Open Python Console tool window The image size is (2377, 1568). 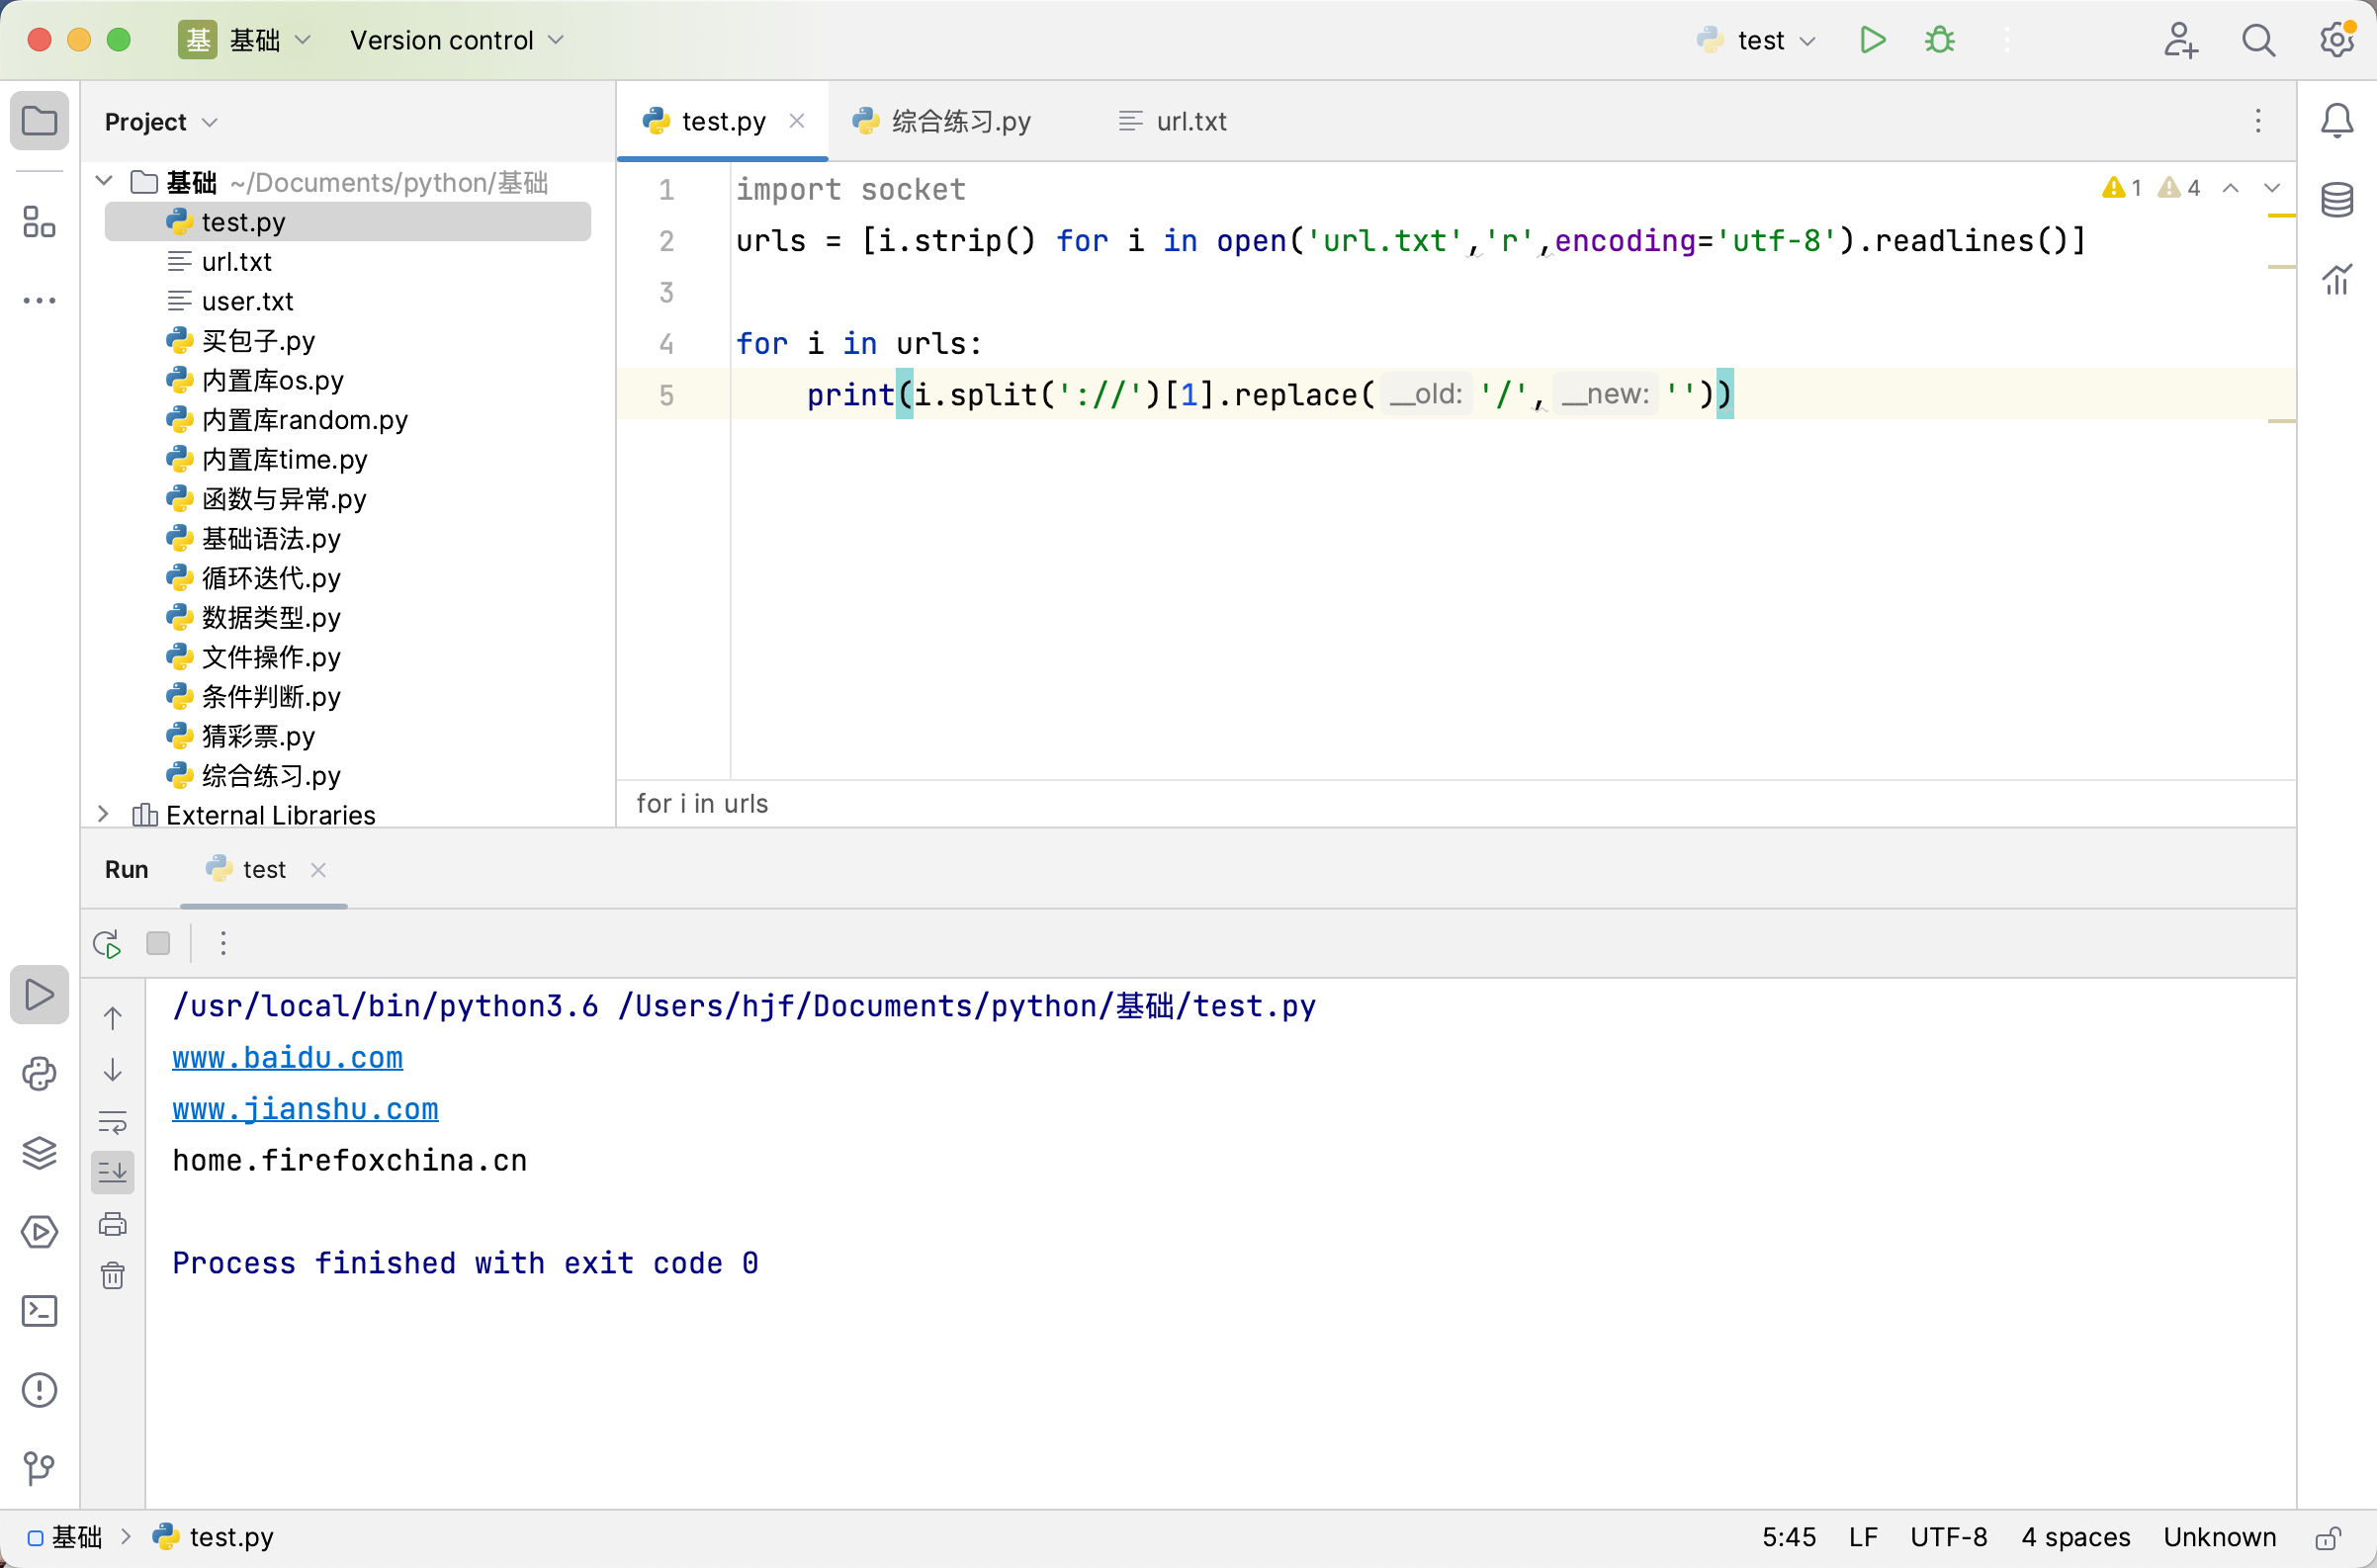click(x=39, y=1073)
